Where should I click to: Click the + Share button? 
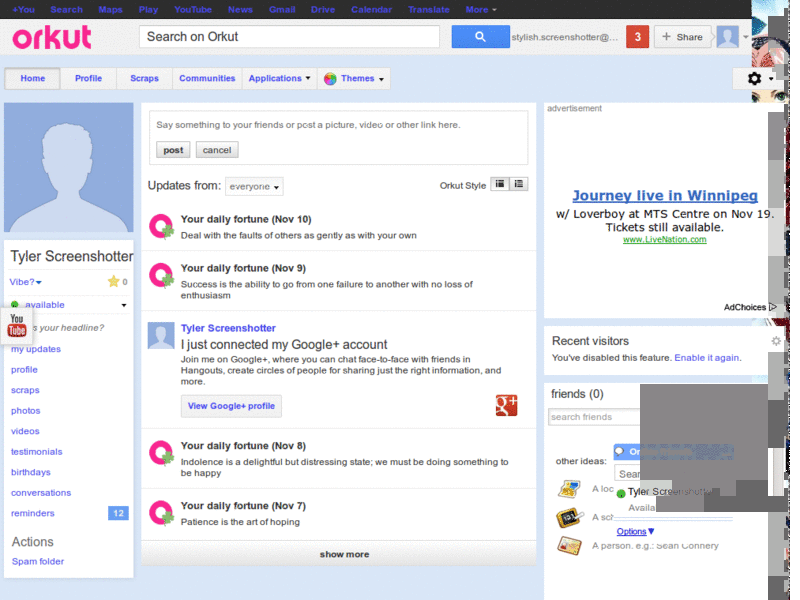pyautogui.click(x=682, y=37)
